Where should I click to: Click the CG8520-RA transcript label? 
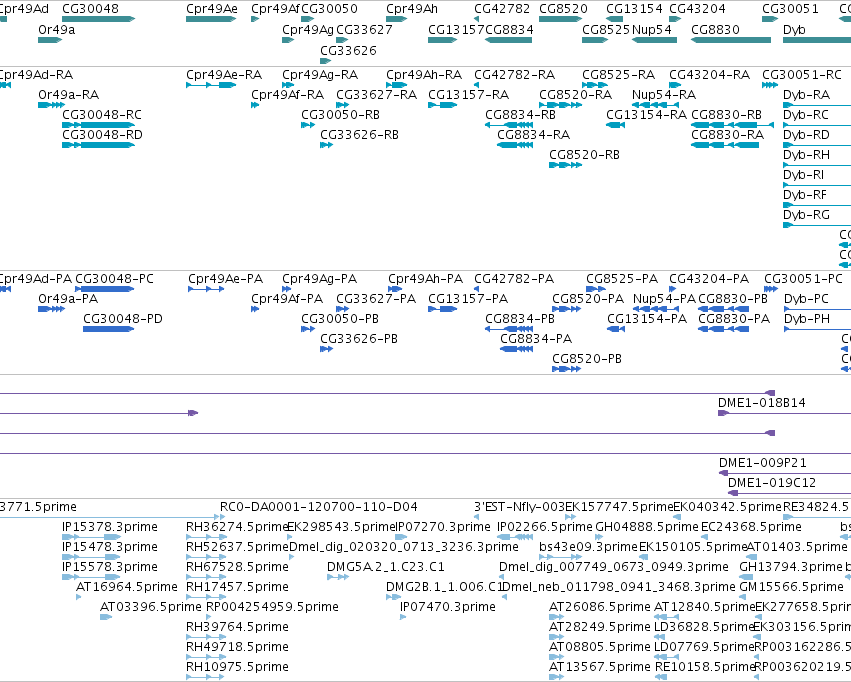click(x=575, y=95)
